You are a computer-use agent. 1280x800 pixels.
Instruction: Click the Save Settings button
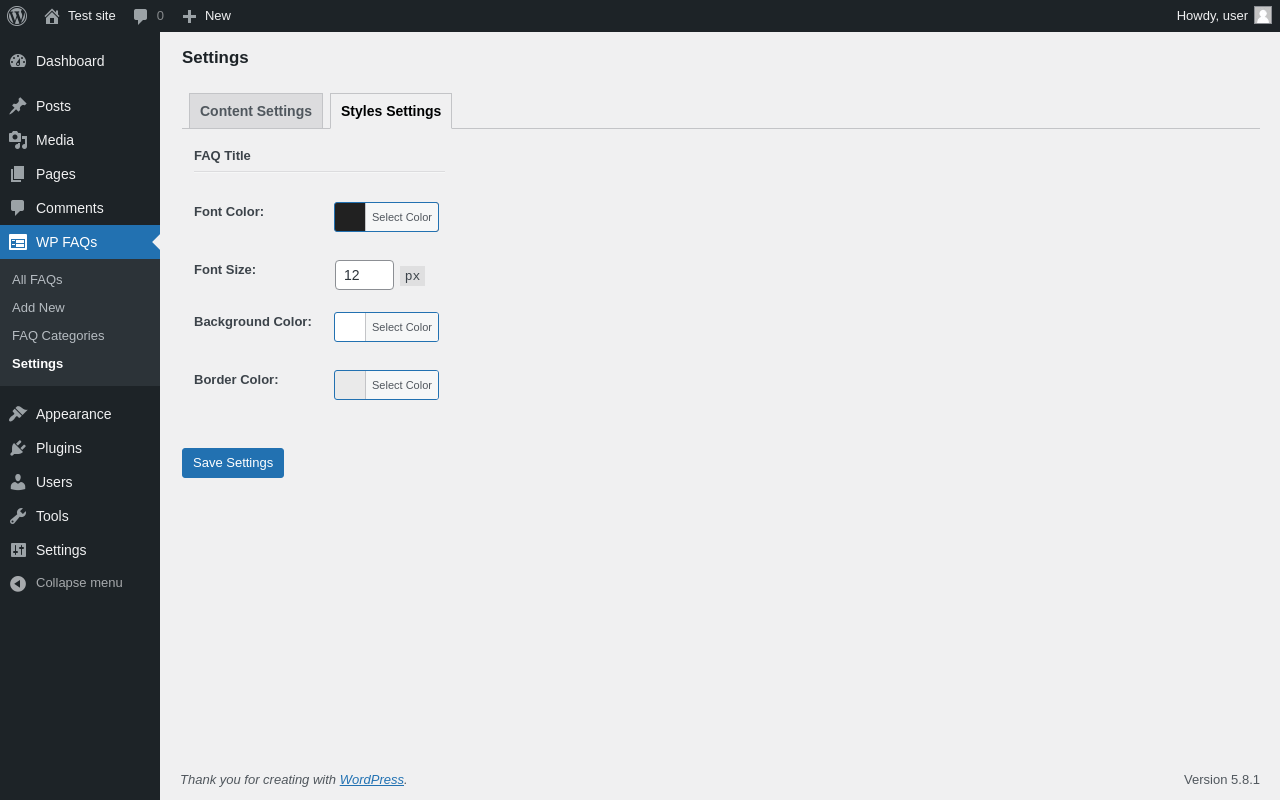(x=233, y=463)
